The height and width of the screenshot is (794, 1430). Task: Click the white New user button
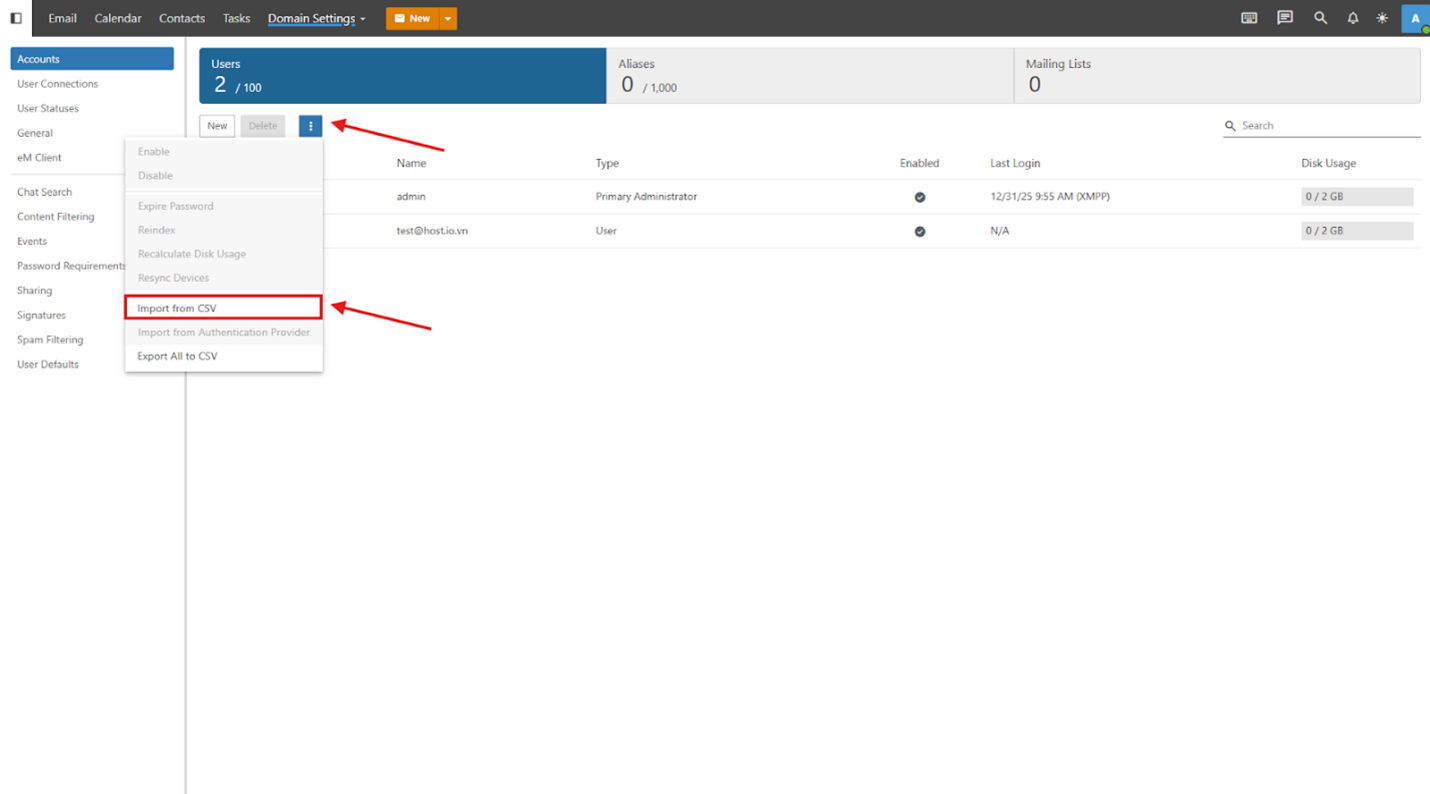[217, 126]
